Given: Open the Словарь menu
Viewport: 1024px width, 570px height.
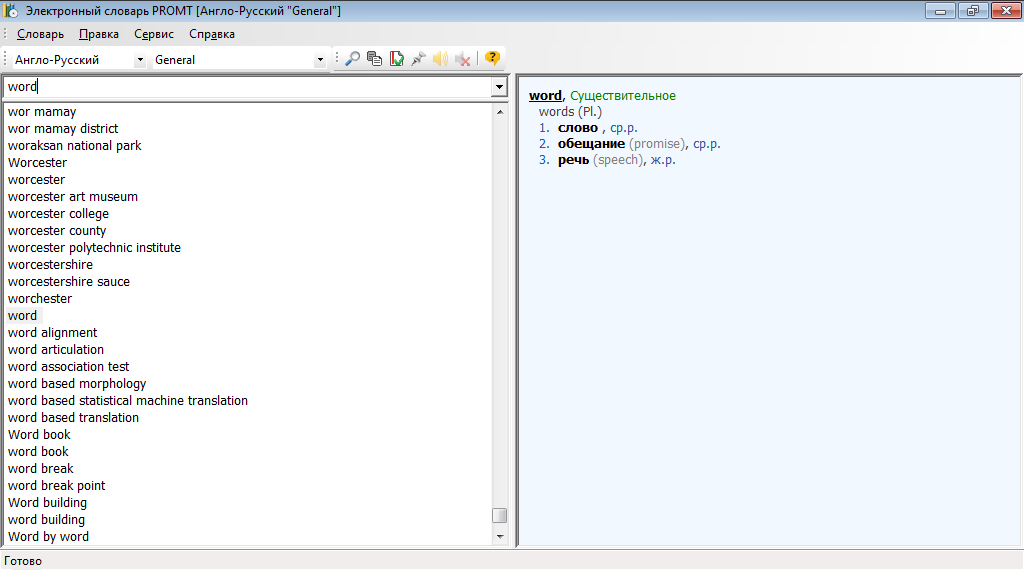Looking at the screenshot, I should (40, 34).
